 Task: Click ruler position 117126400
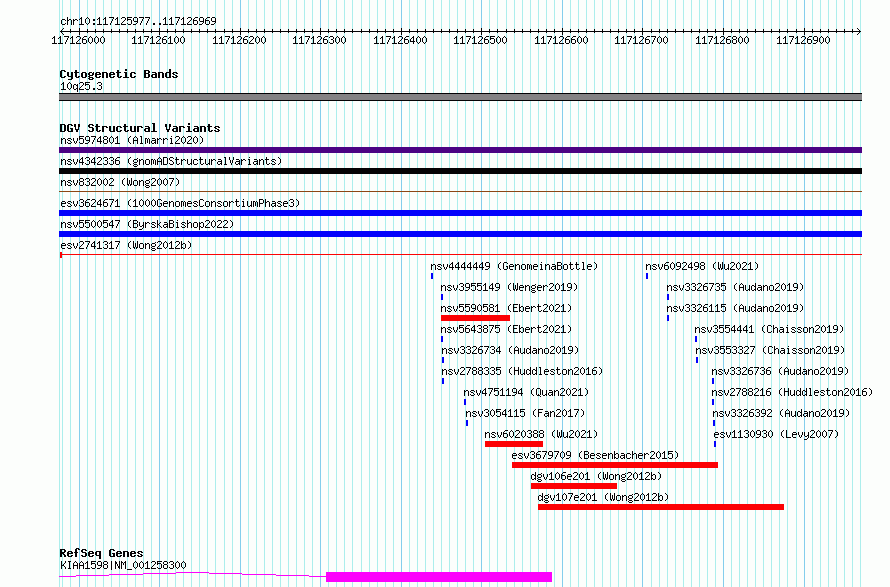[400, 40]
